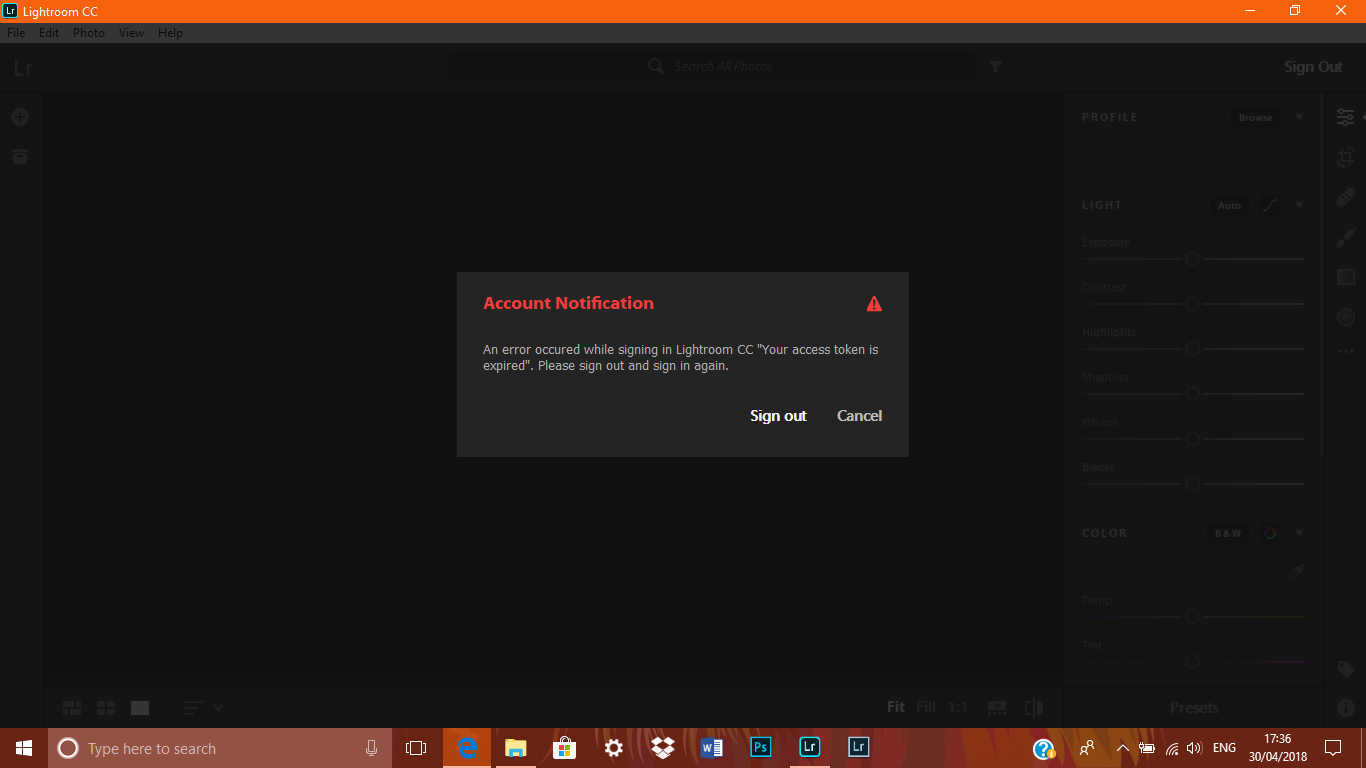Screen dimensions: 1366x768
Task: Select the Healing Brush tool
Action: coord(1346,197)
